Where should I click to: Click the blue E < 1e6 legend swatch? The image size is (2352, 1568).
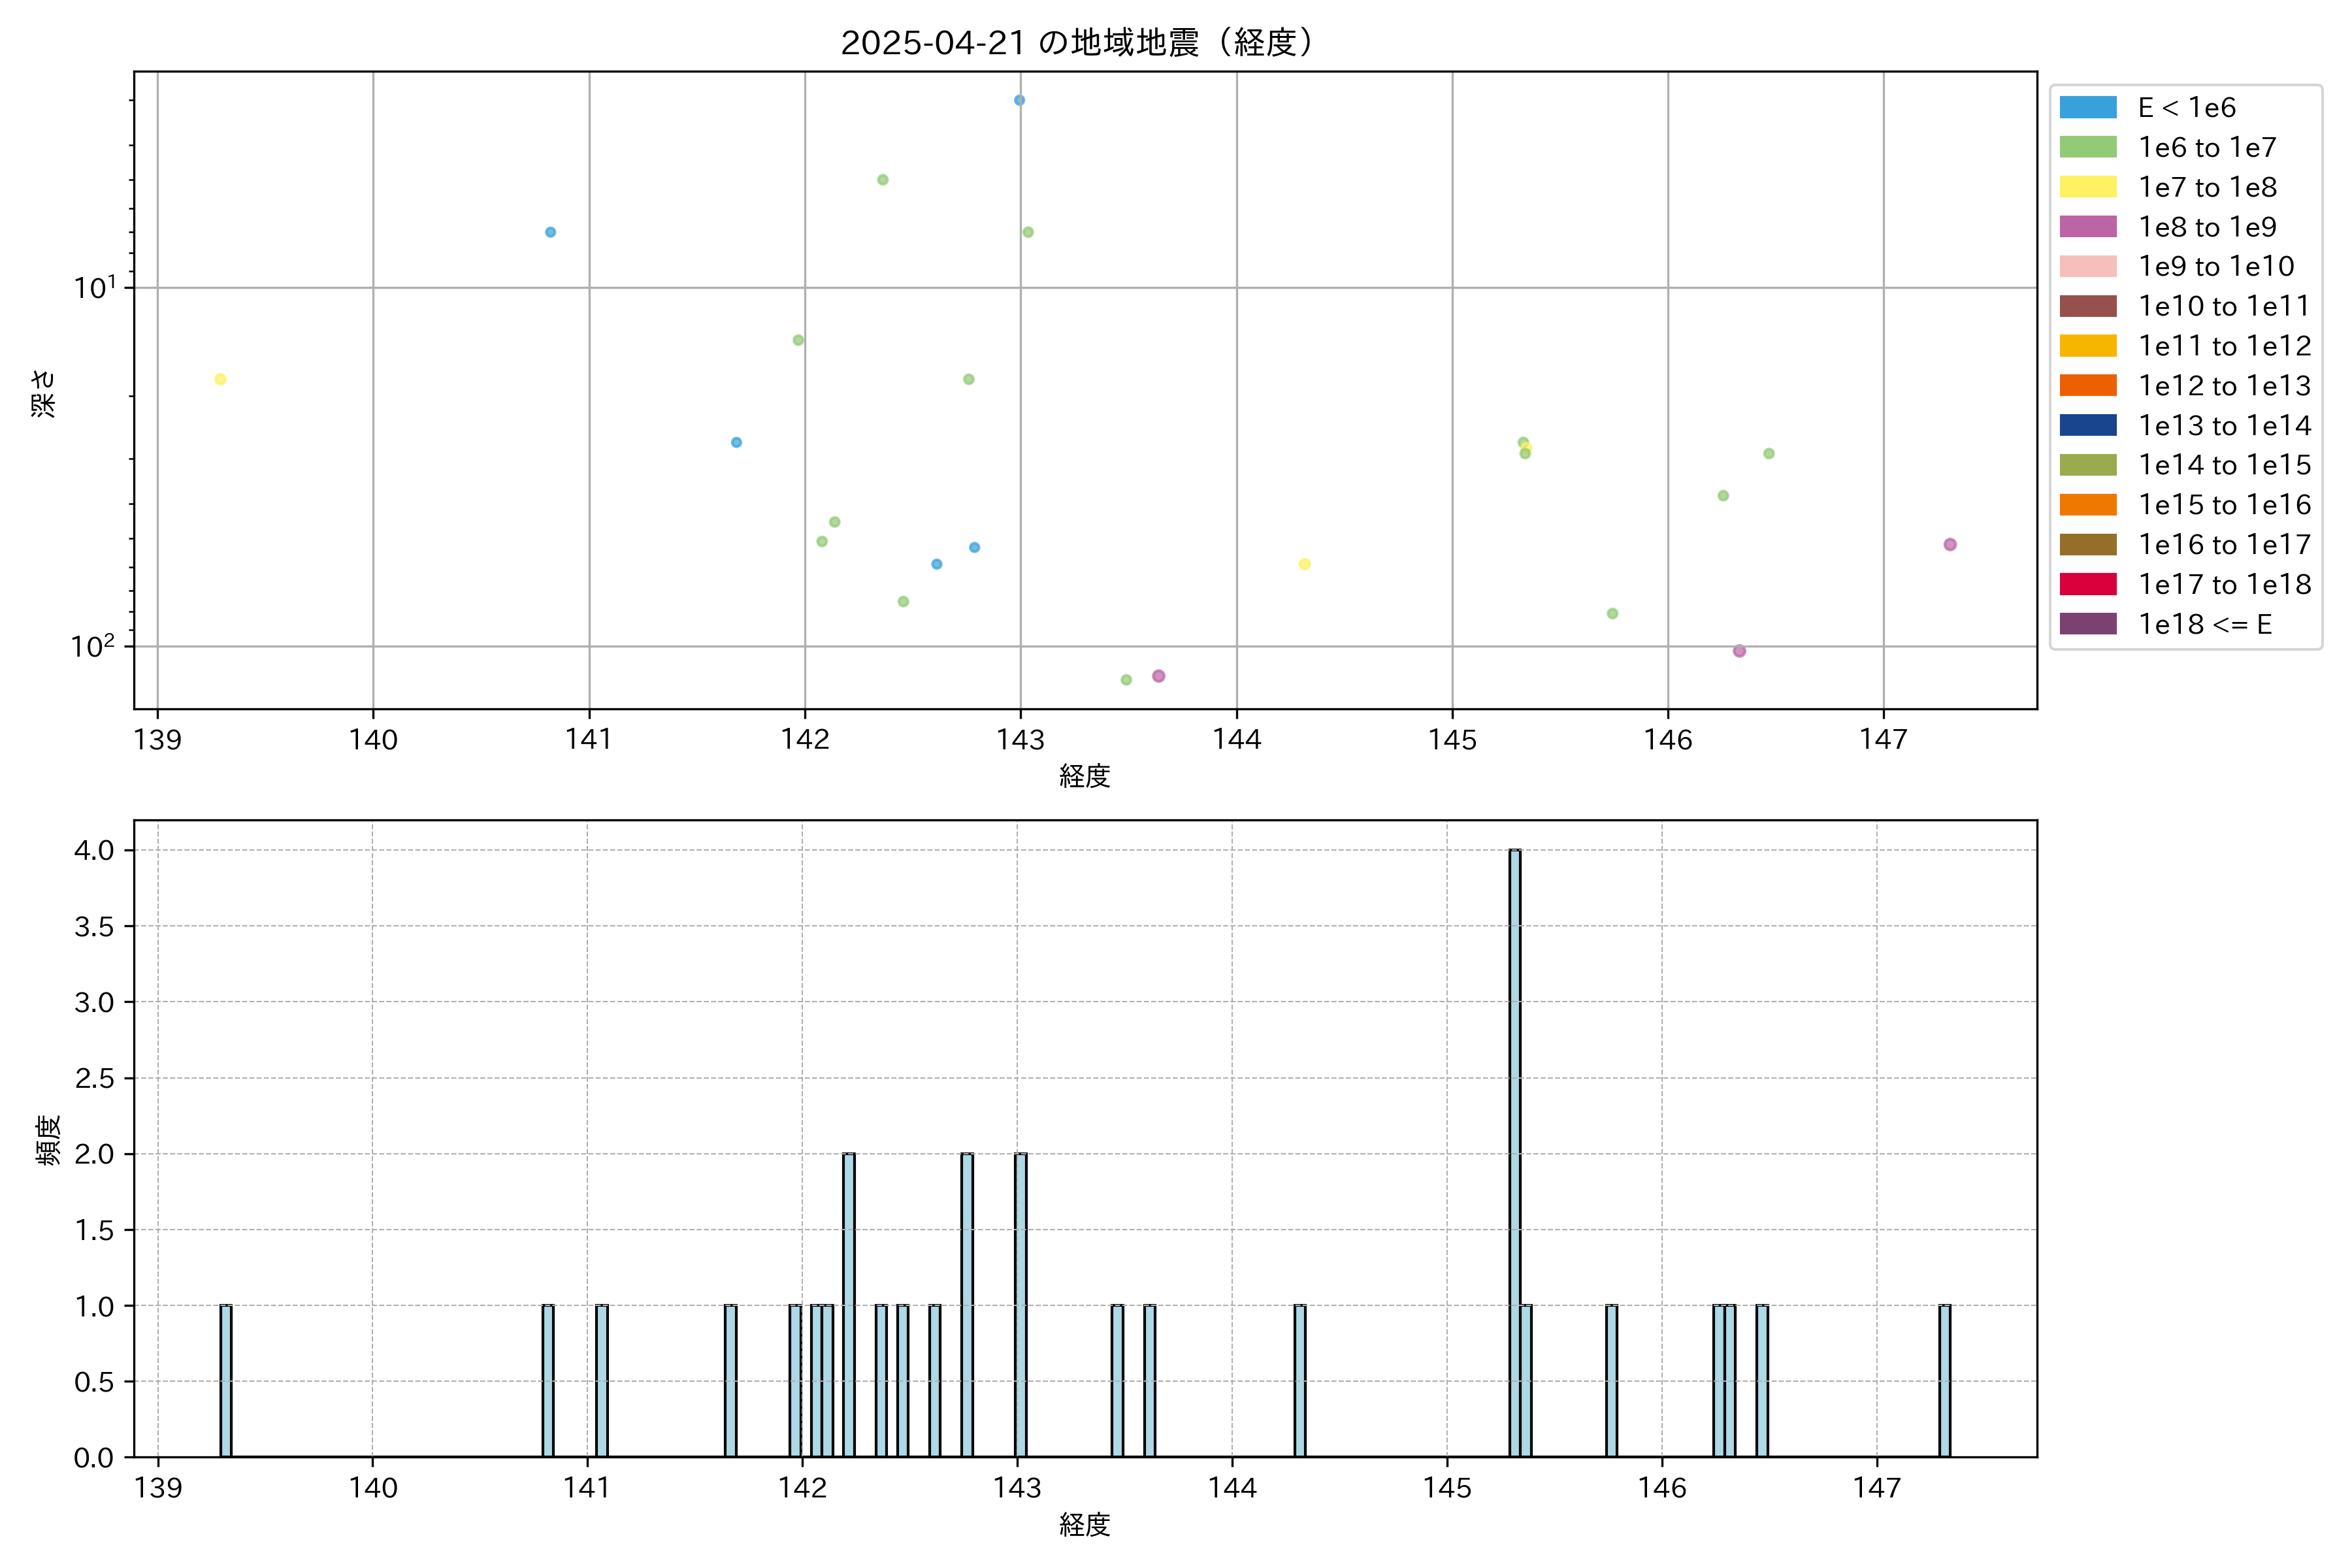2087,107
